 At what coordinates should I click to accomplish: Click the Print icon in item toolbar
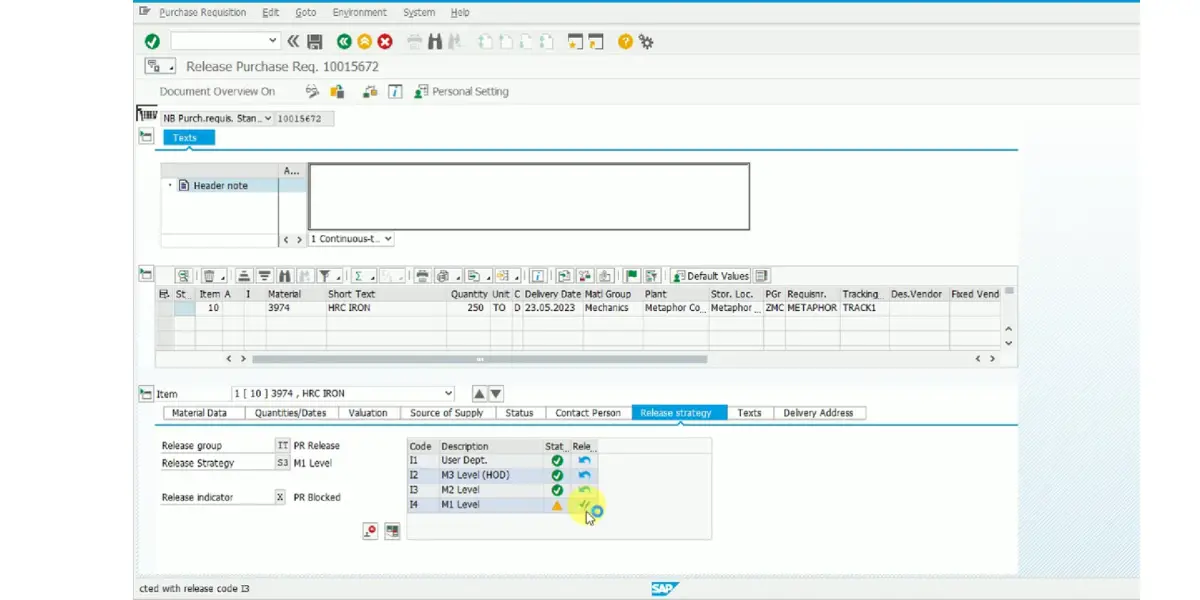click(422, 276)
